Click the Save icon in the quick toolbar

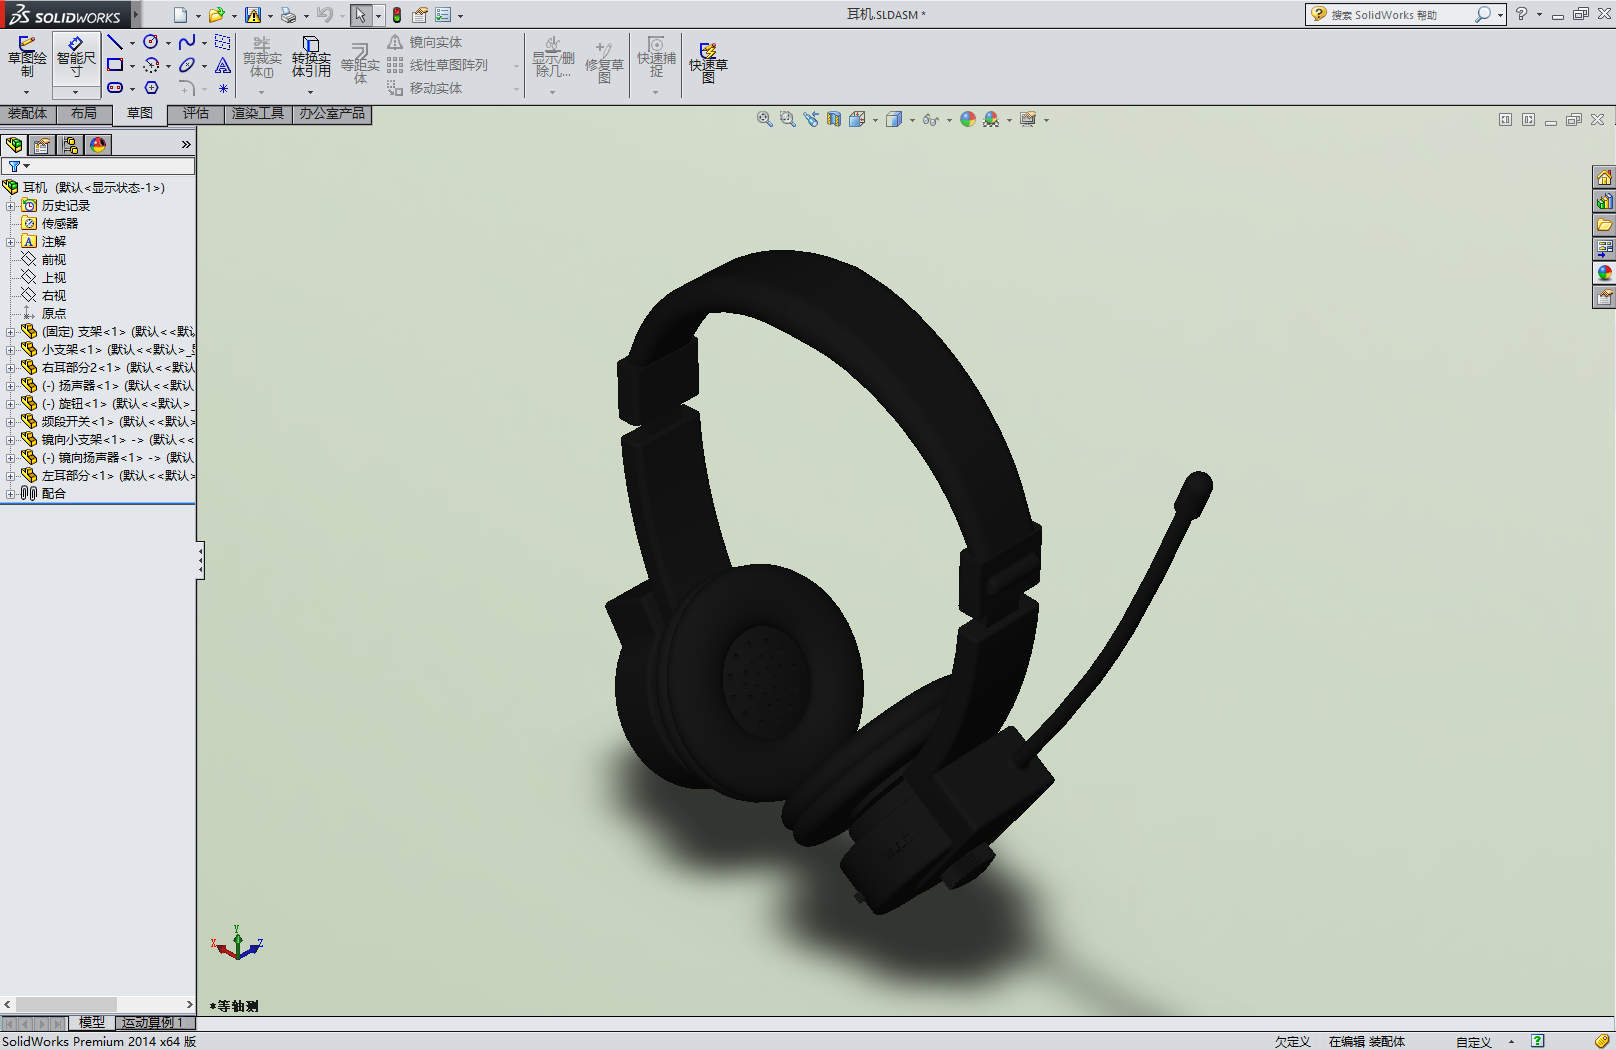click(x=253, y=15)
